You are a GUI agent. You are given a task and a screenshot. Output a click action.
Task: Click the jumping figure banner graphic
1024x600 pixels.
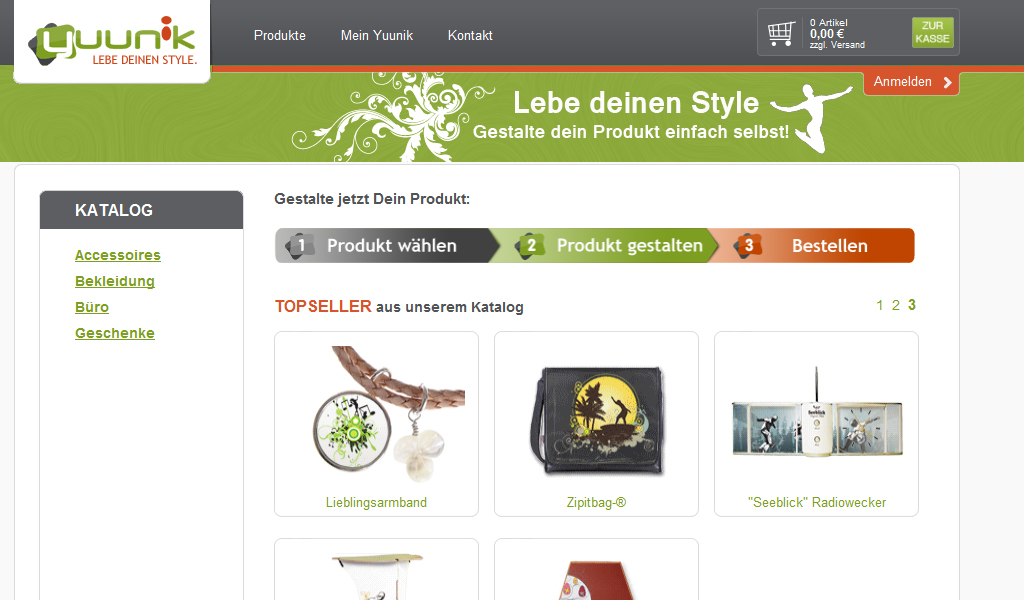point(812,117)
